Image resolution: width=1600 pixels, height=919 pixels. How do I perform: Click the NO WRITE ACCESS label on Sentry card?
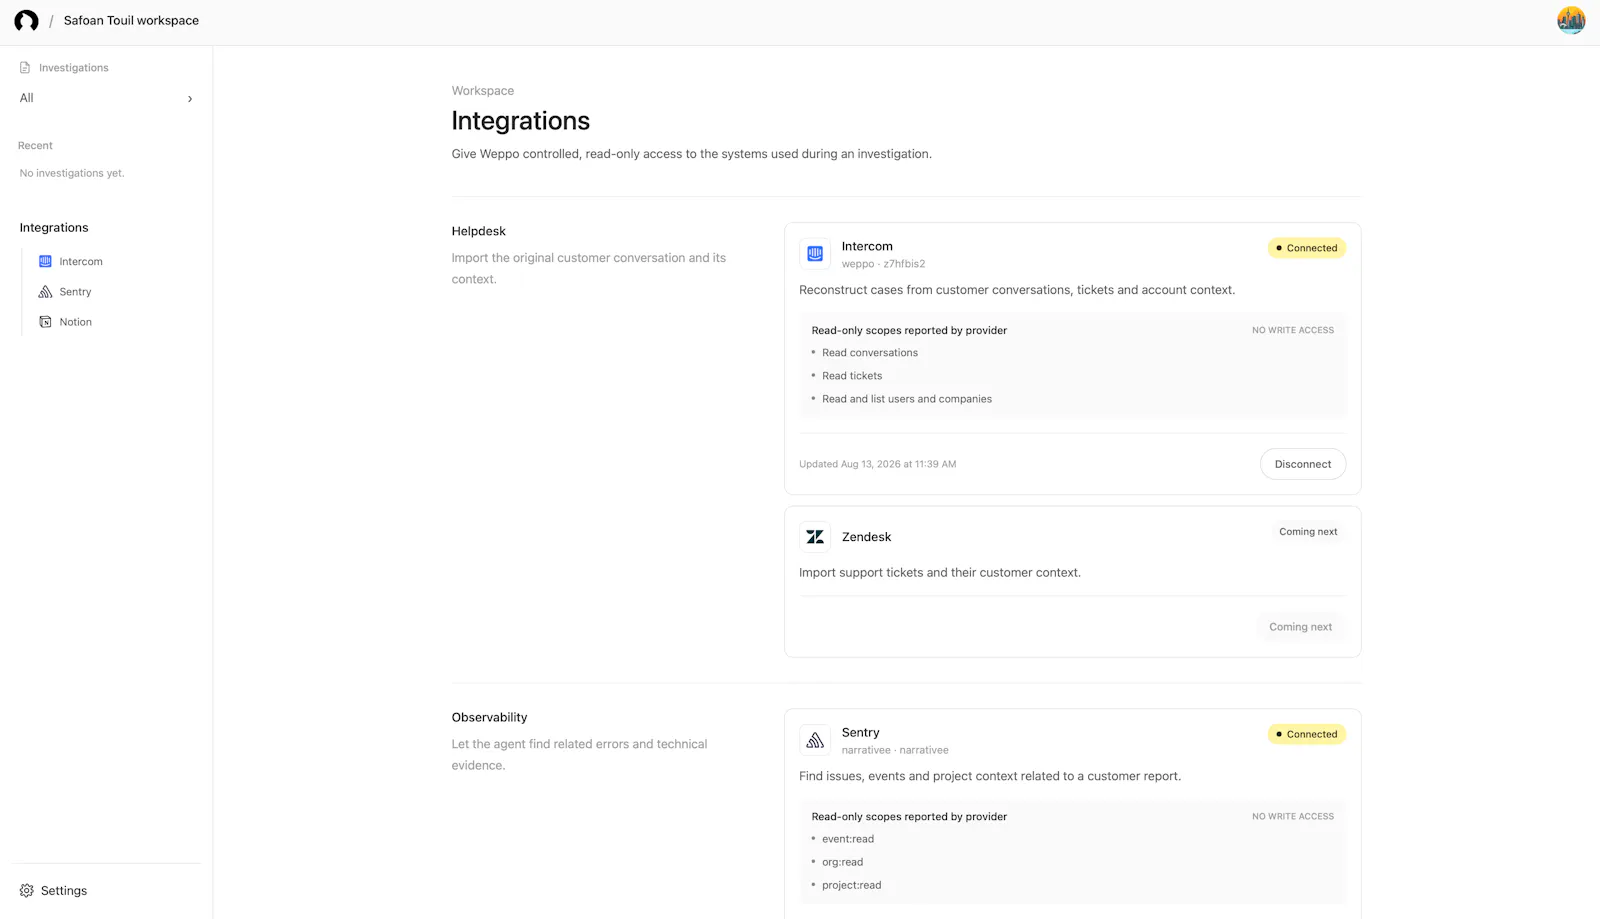pos(1293,816)
